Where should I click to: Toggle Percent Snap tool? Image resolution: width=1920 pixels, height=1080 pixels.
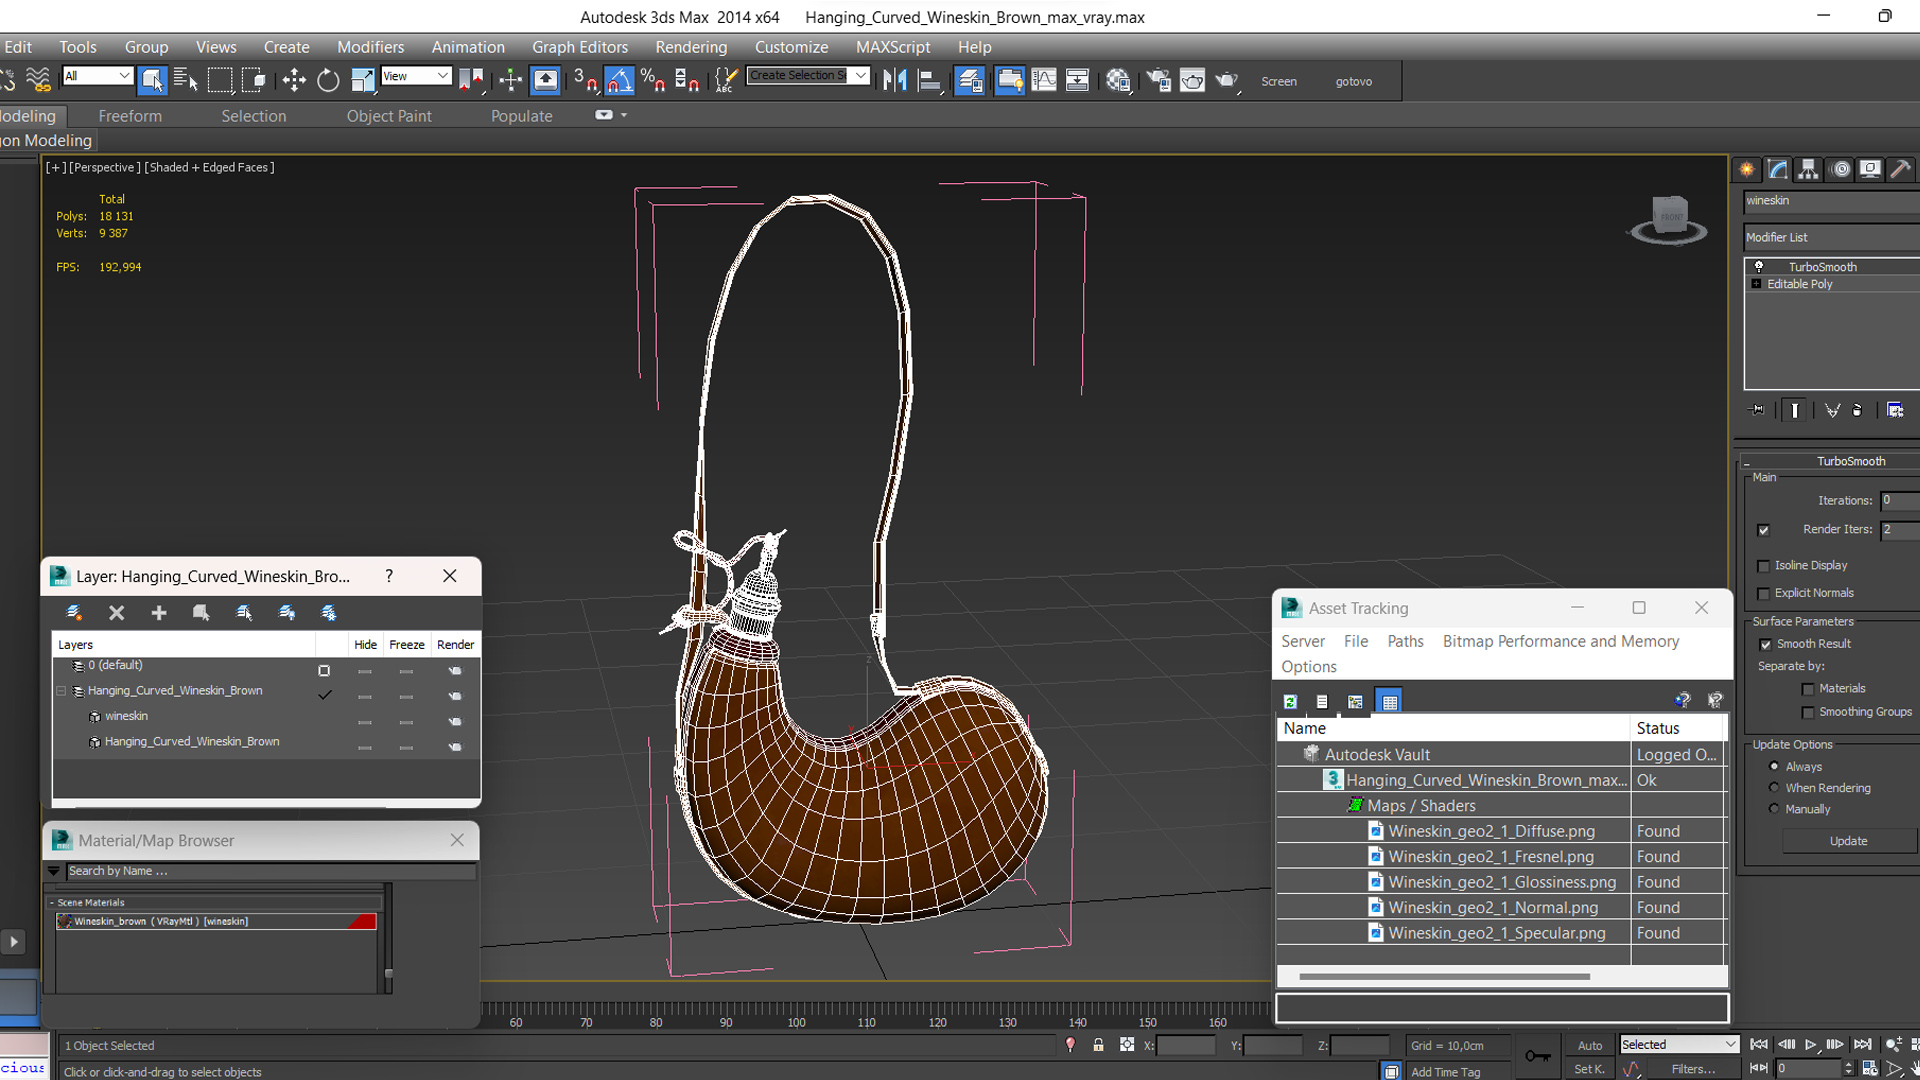click(x=653, y=80)
